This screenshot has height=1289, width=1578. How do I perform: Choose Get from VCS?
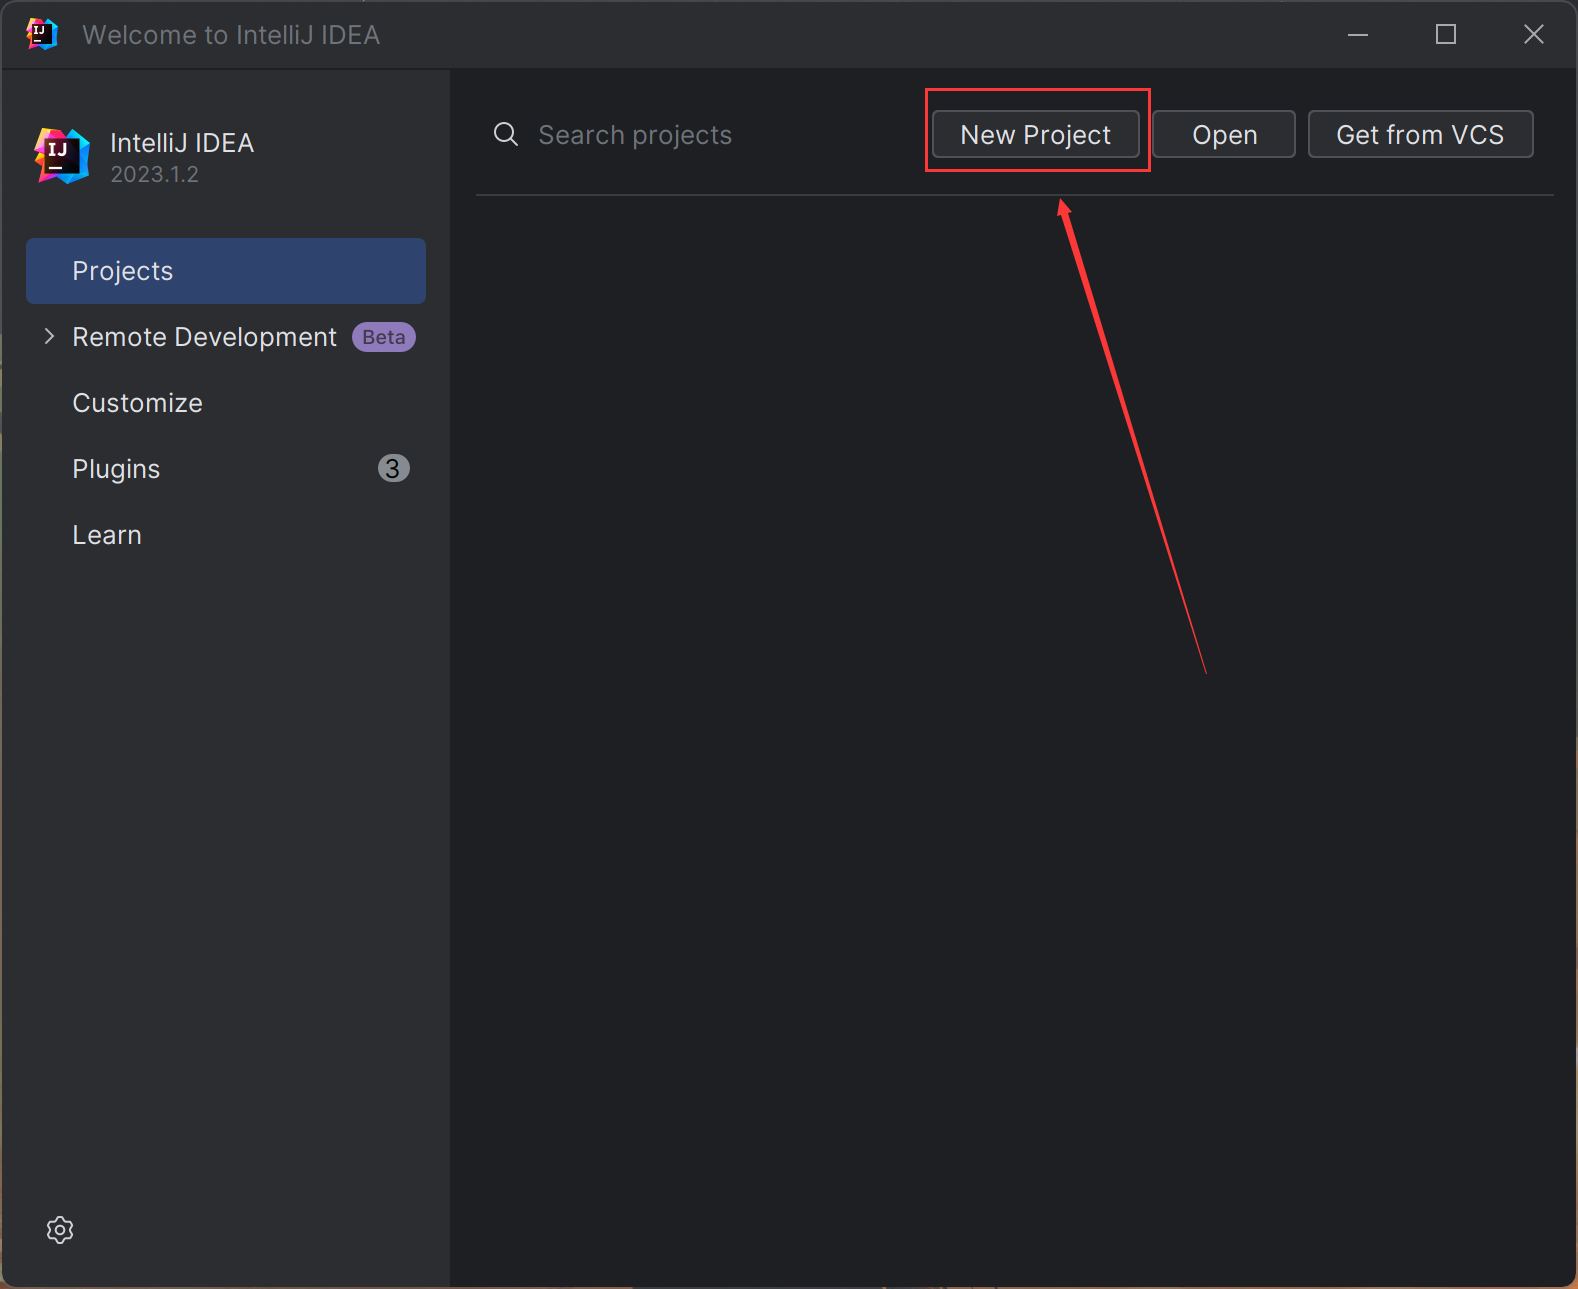pyautogui.click(x=1419, y=135)
